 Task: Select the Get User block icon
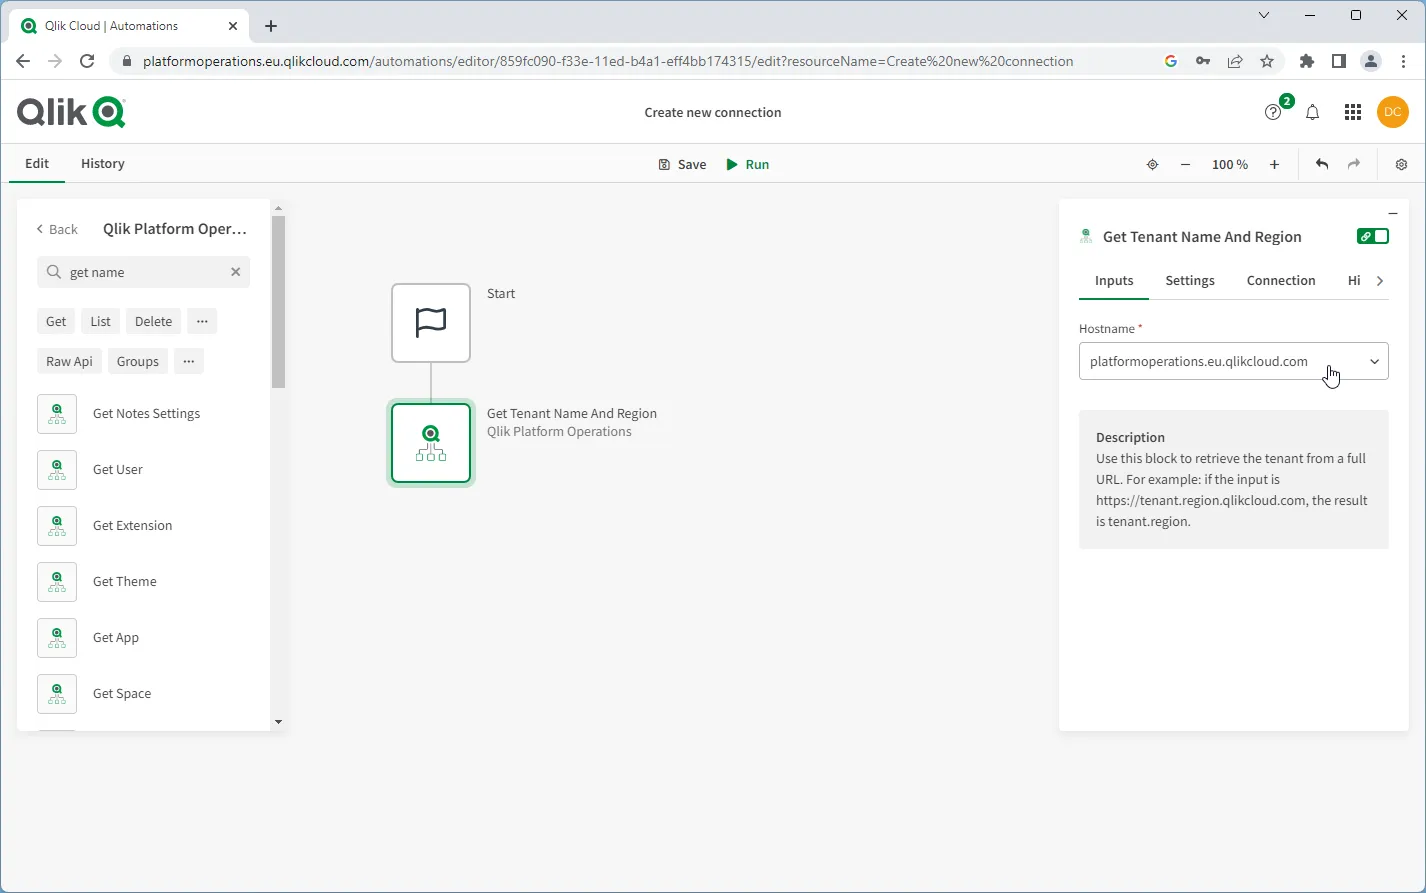[57, 470]
